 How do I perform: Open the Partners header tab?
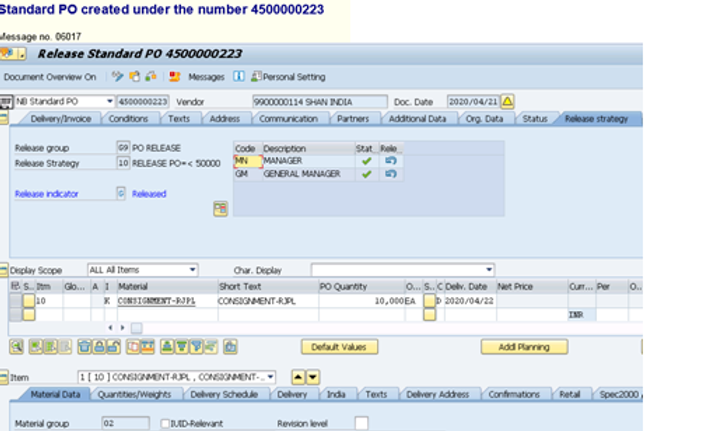pos(353,119)
